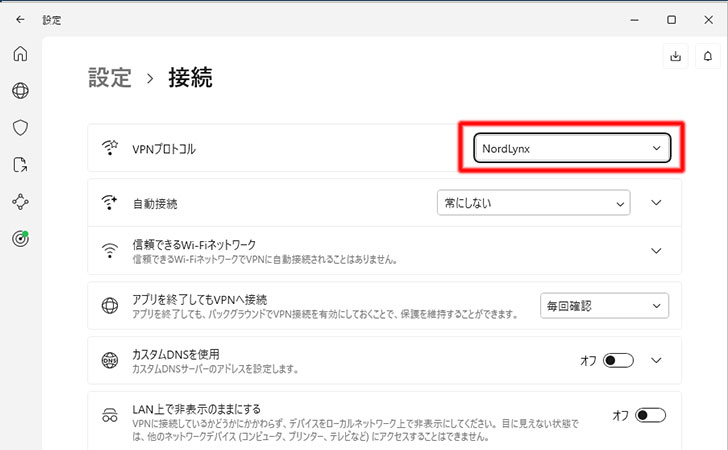Click the VPNプロトコル row icon

(x=110, y=148)
